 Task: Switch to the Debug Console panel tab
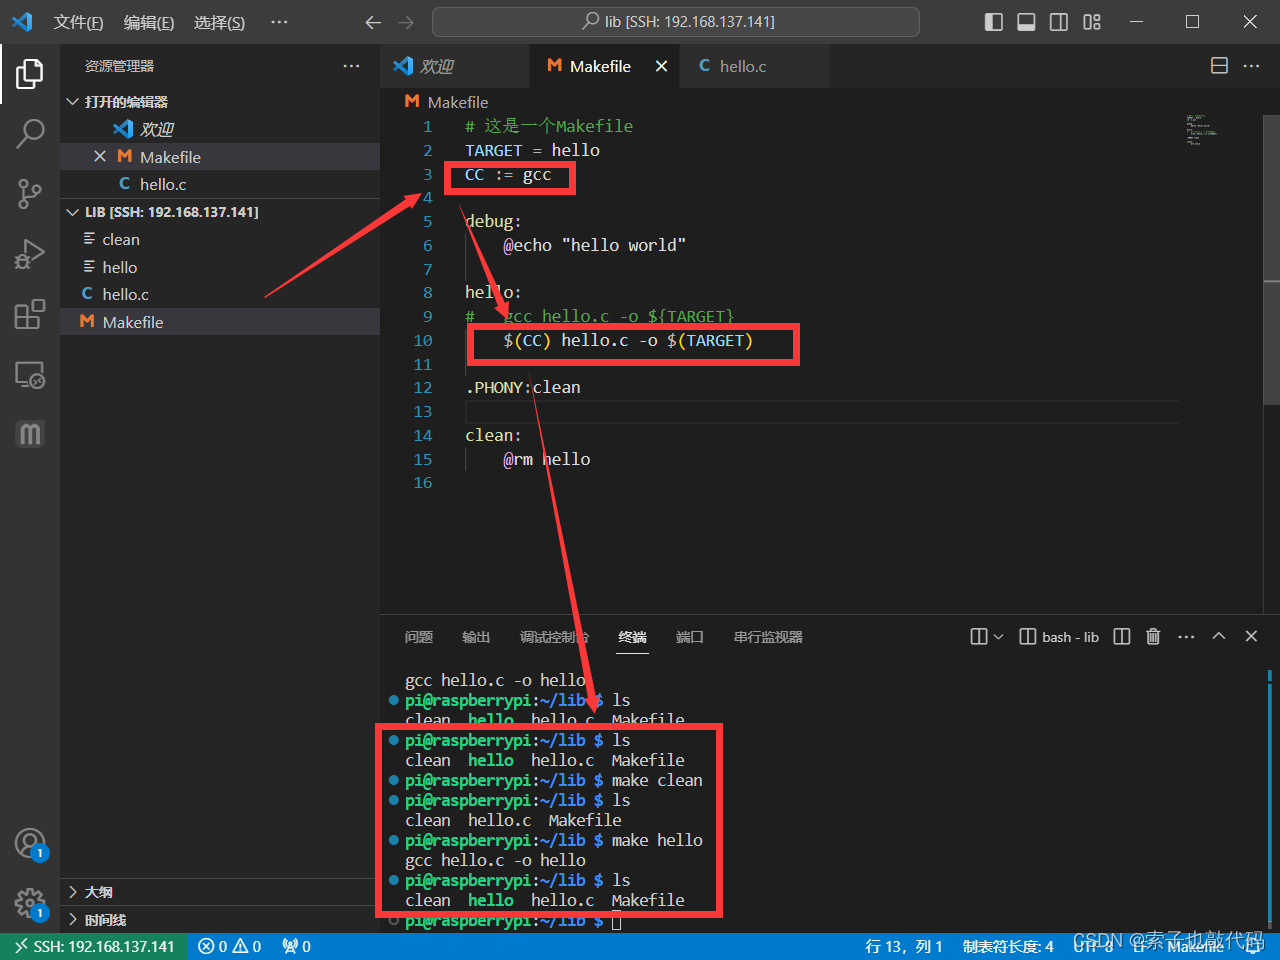click(x=554, y=637)
